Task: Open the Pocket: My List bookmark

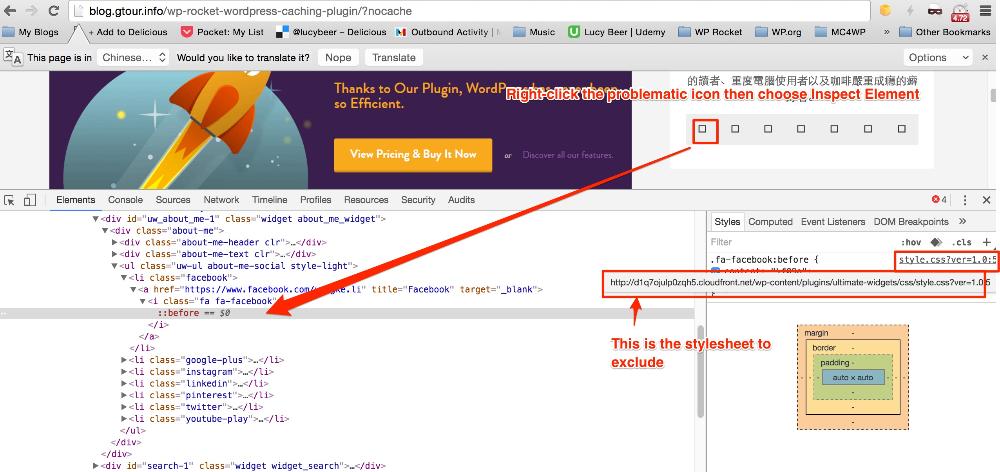Action: point(223,32)
